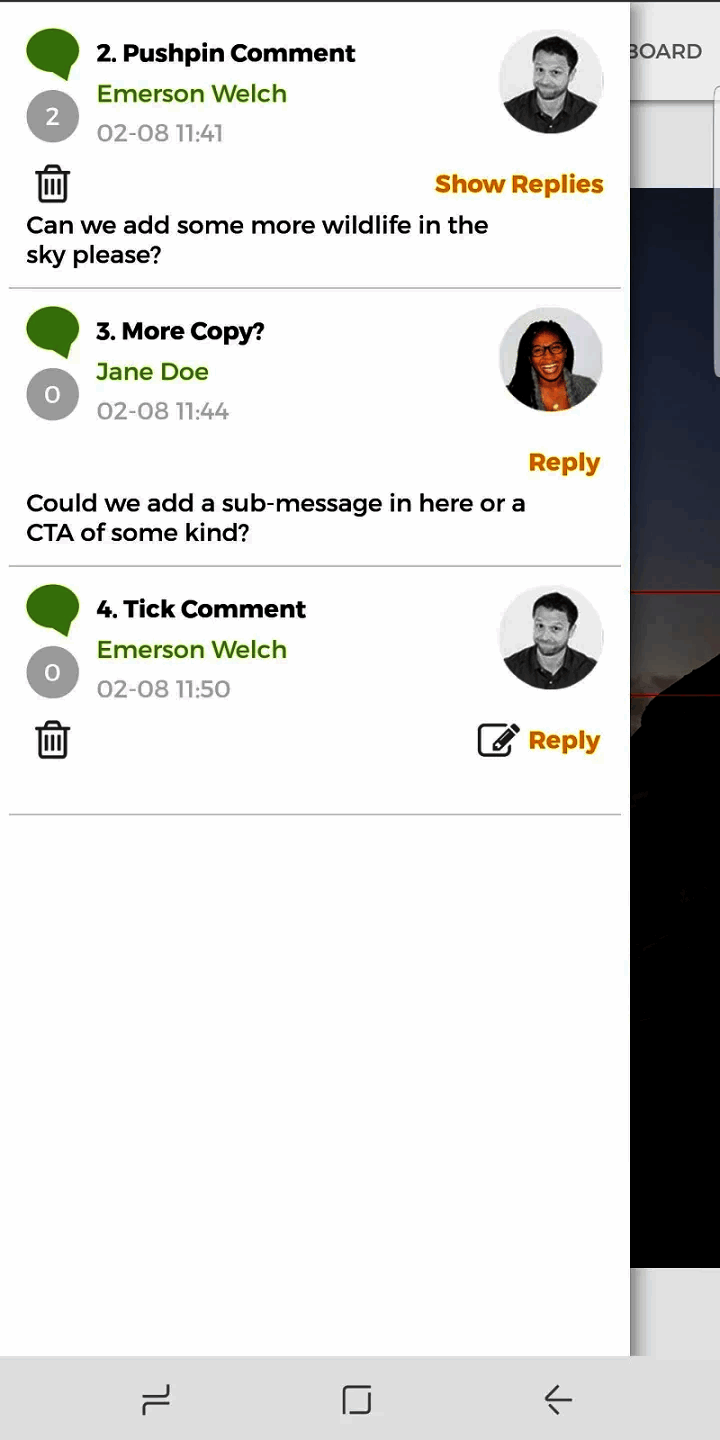The width and height of the screenshot is (720, 1440).
Task: Click green speech bubble of Pushpin Comment
Action: (52, 53)
